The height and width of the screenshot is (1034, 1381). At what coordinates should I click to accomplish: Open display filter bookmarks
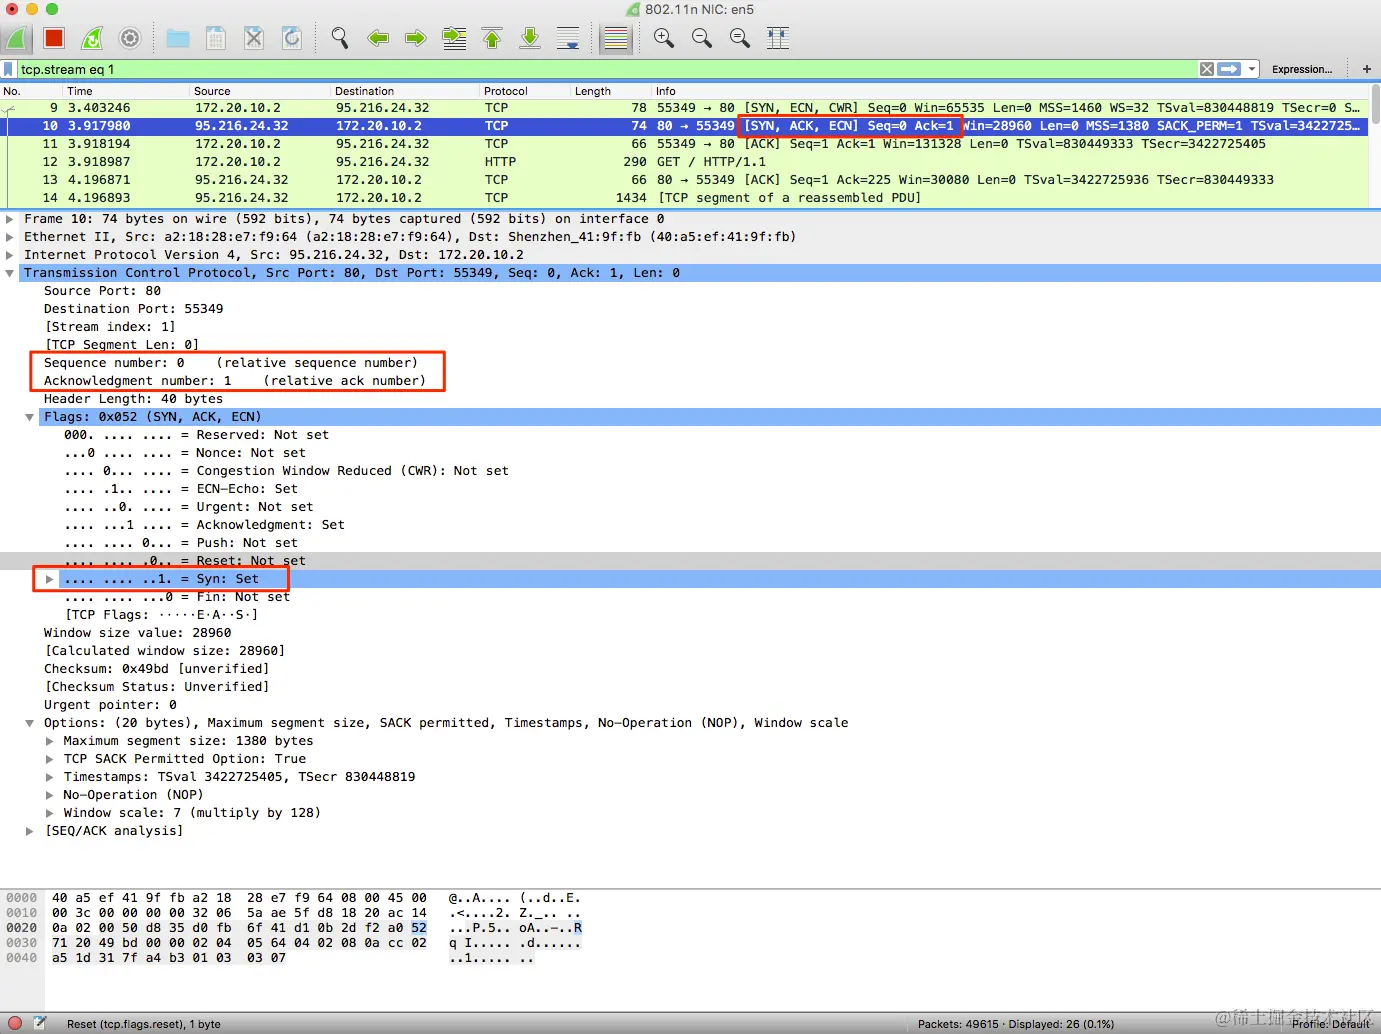click(x=9, y=69)
